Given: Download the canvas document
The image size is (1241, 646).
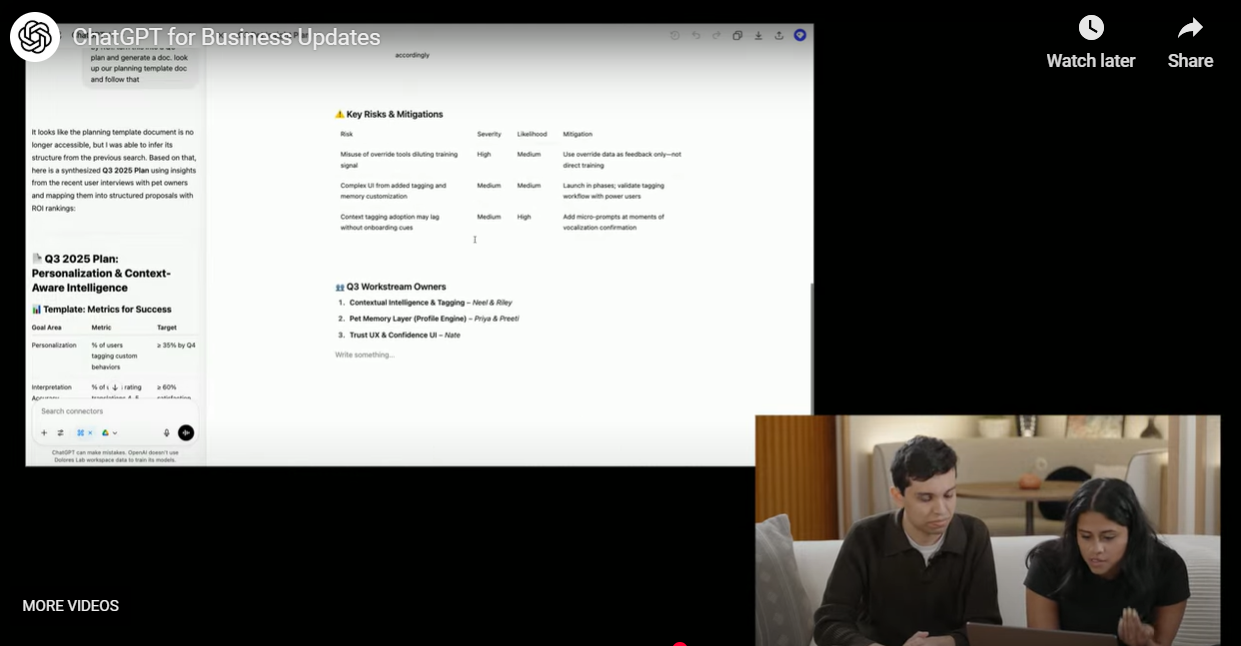Looking at the screenshot, I should tap(758, 35).
